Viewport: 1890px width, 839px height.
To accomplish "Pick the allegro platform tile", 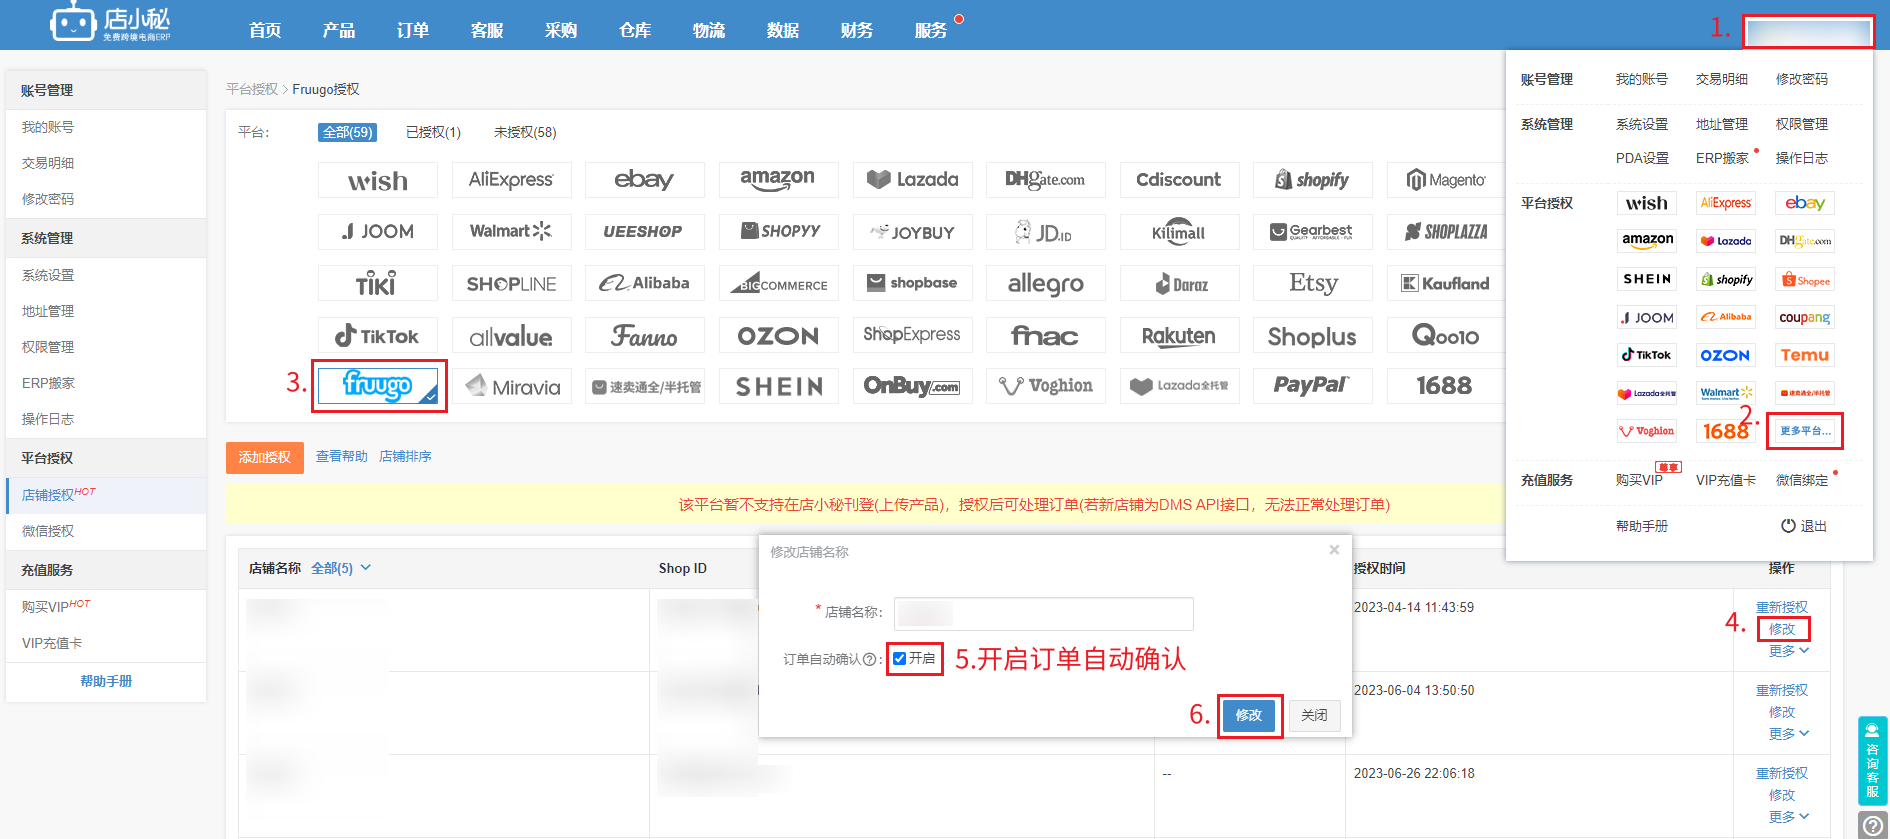I will click(x=1045, y=284).
